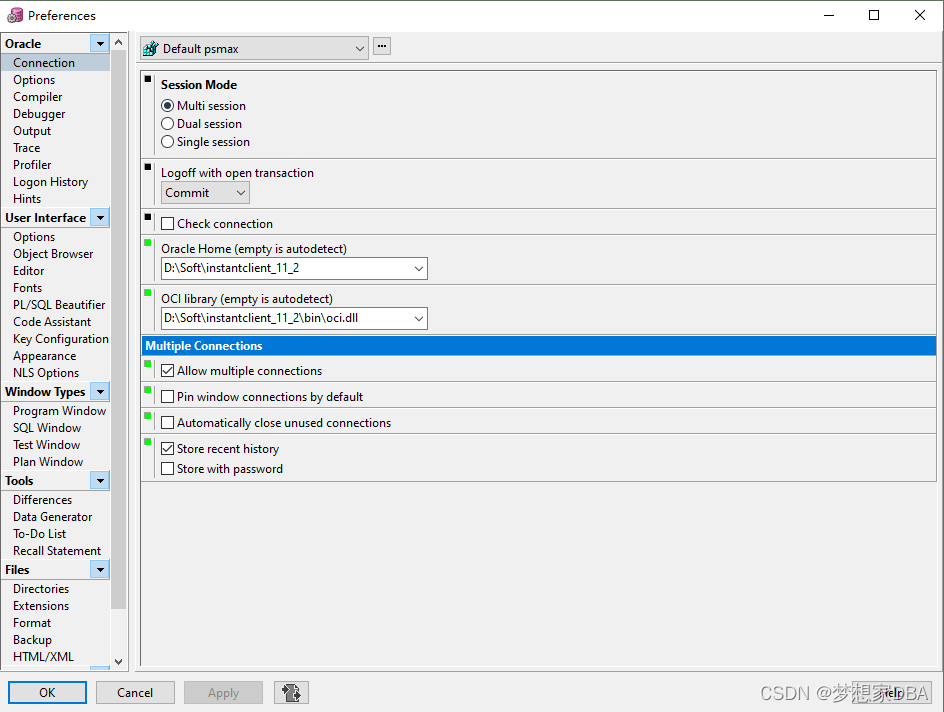Click the green indicator beside OCI library
The width and height of the screenshot is (944, 712).
(148, 293)
